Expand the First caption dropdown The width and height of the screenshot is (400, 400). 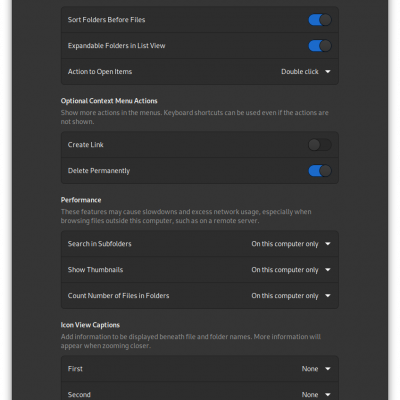pyautogui.click(x=316, y=369)
